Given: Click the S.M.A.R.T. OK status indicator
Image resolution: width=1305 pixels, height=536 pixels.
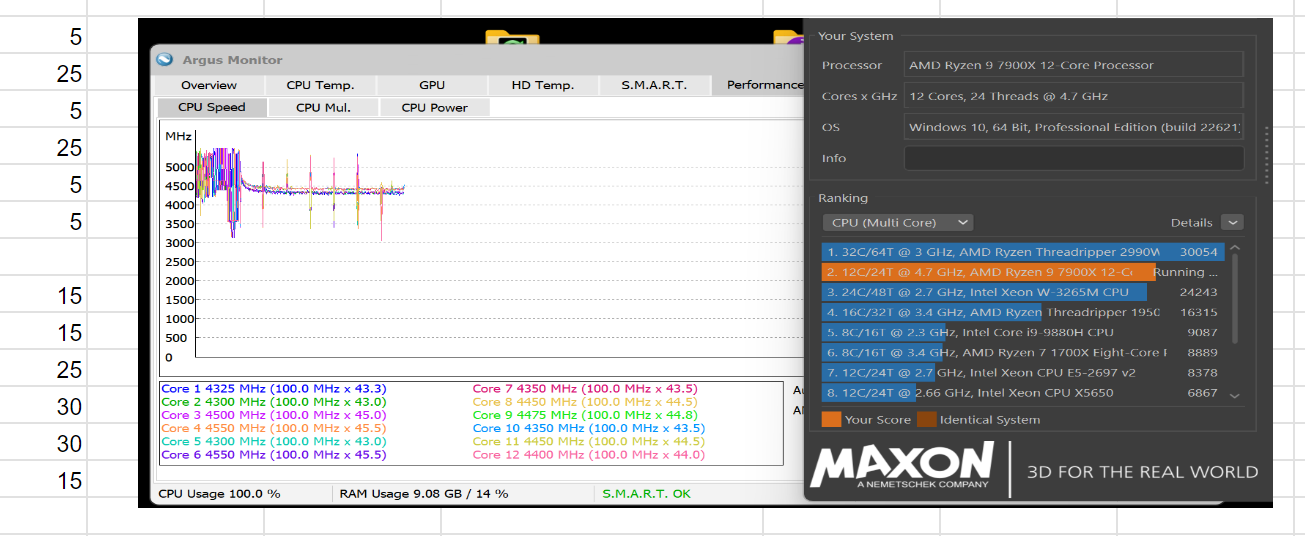Looking at the screenshot, I should point(646,493).
